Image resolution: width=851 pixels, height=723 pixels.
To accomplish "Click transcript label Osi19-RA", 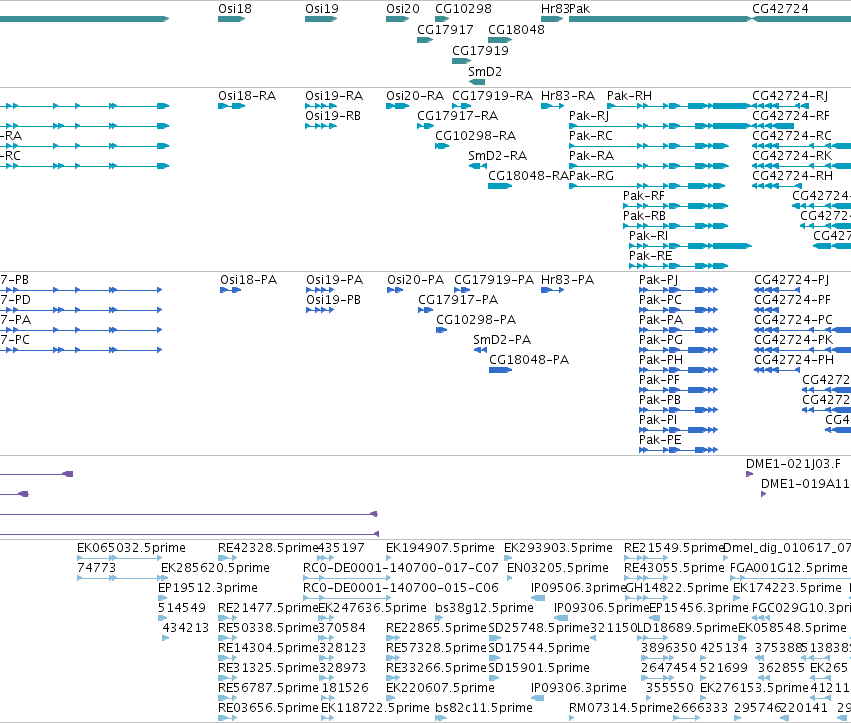I will click(334, 96).
